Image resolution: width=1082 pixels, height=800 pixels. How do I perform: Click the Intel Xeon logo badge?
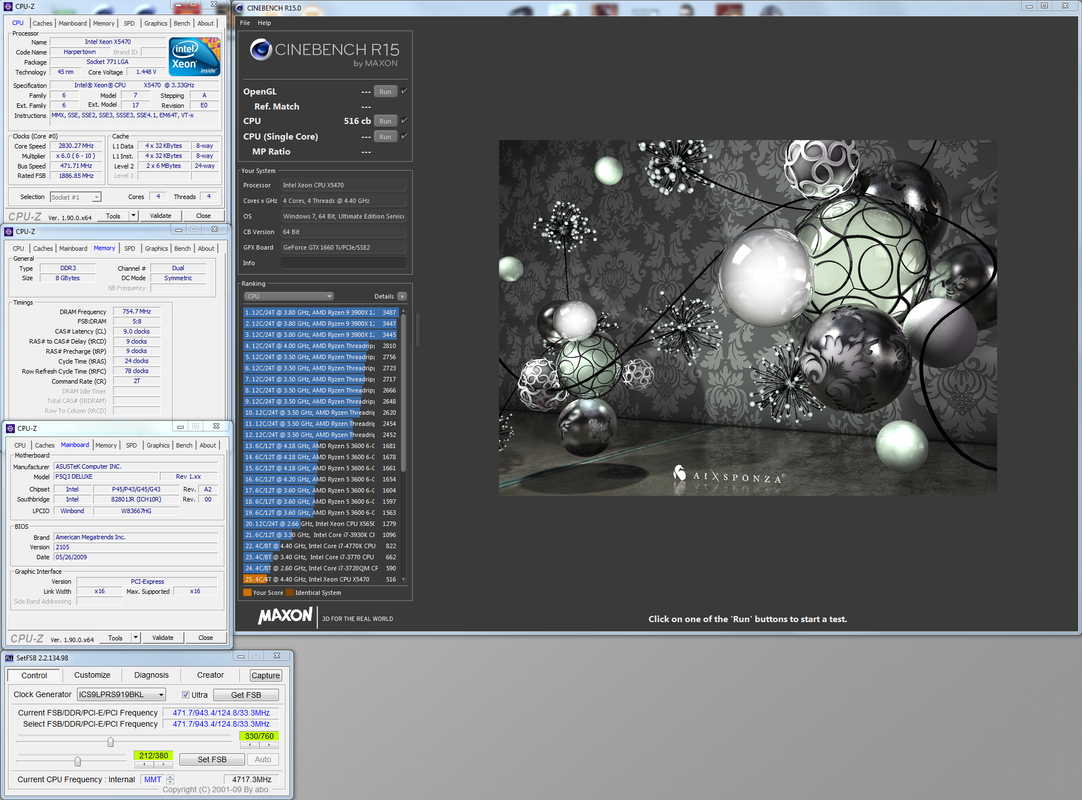click(x=195, y=56)
